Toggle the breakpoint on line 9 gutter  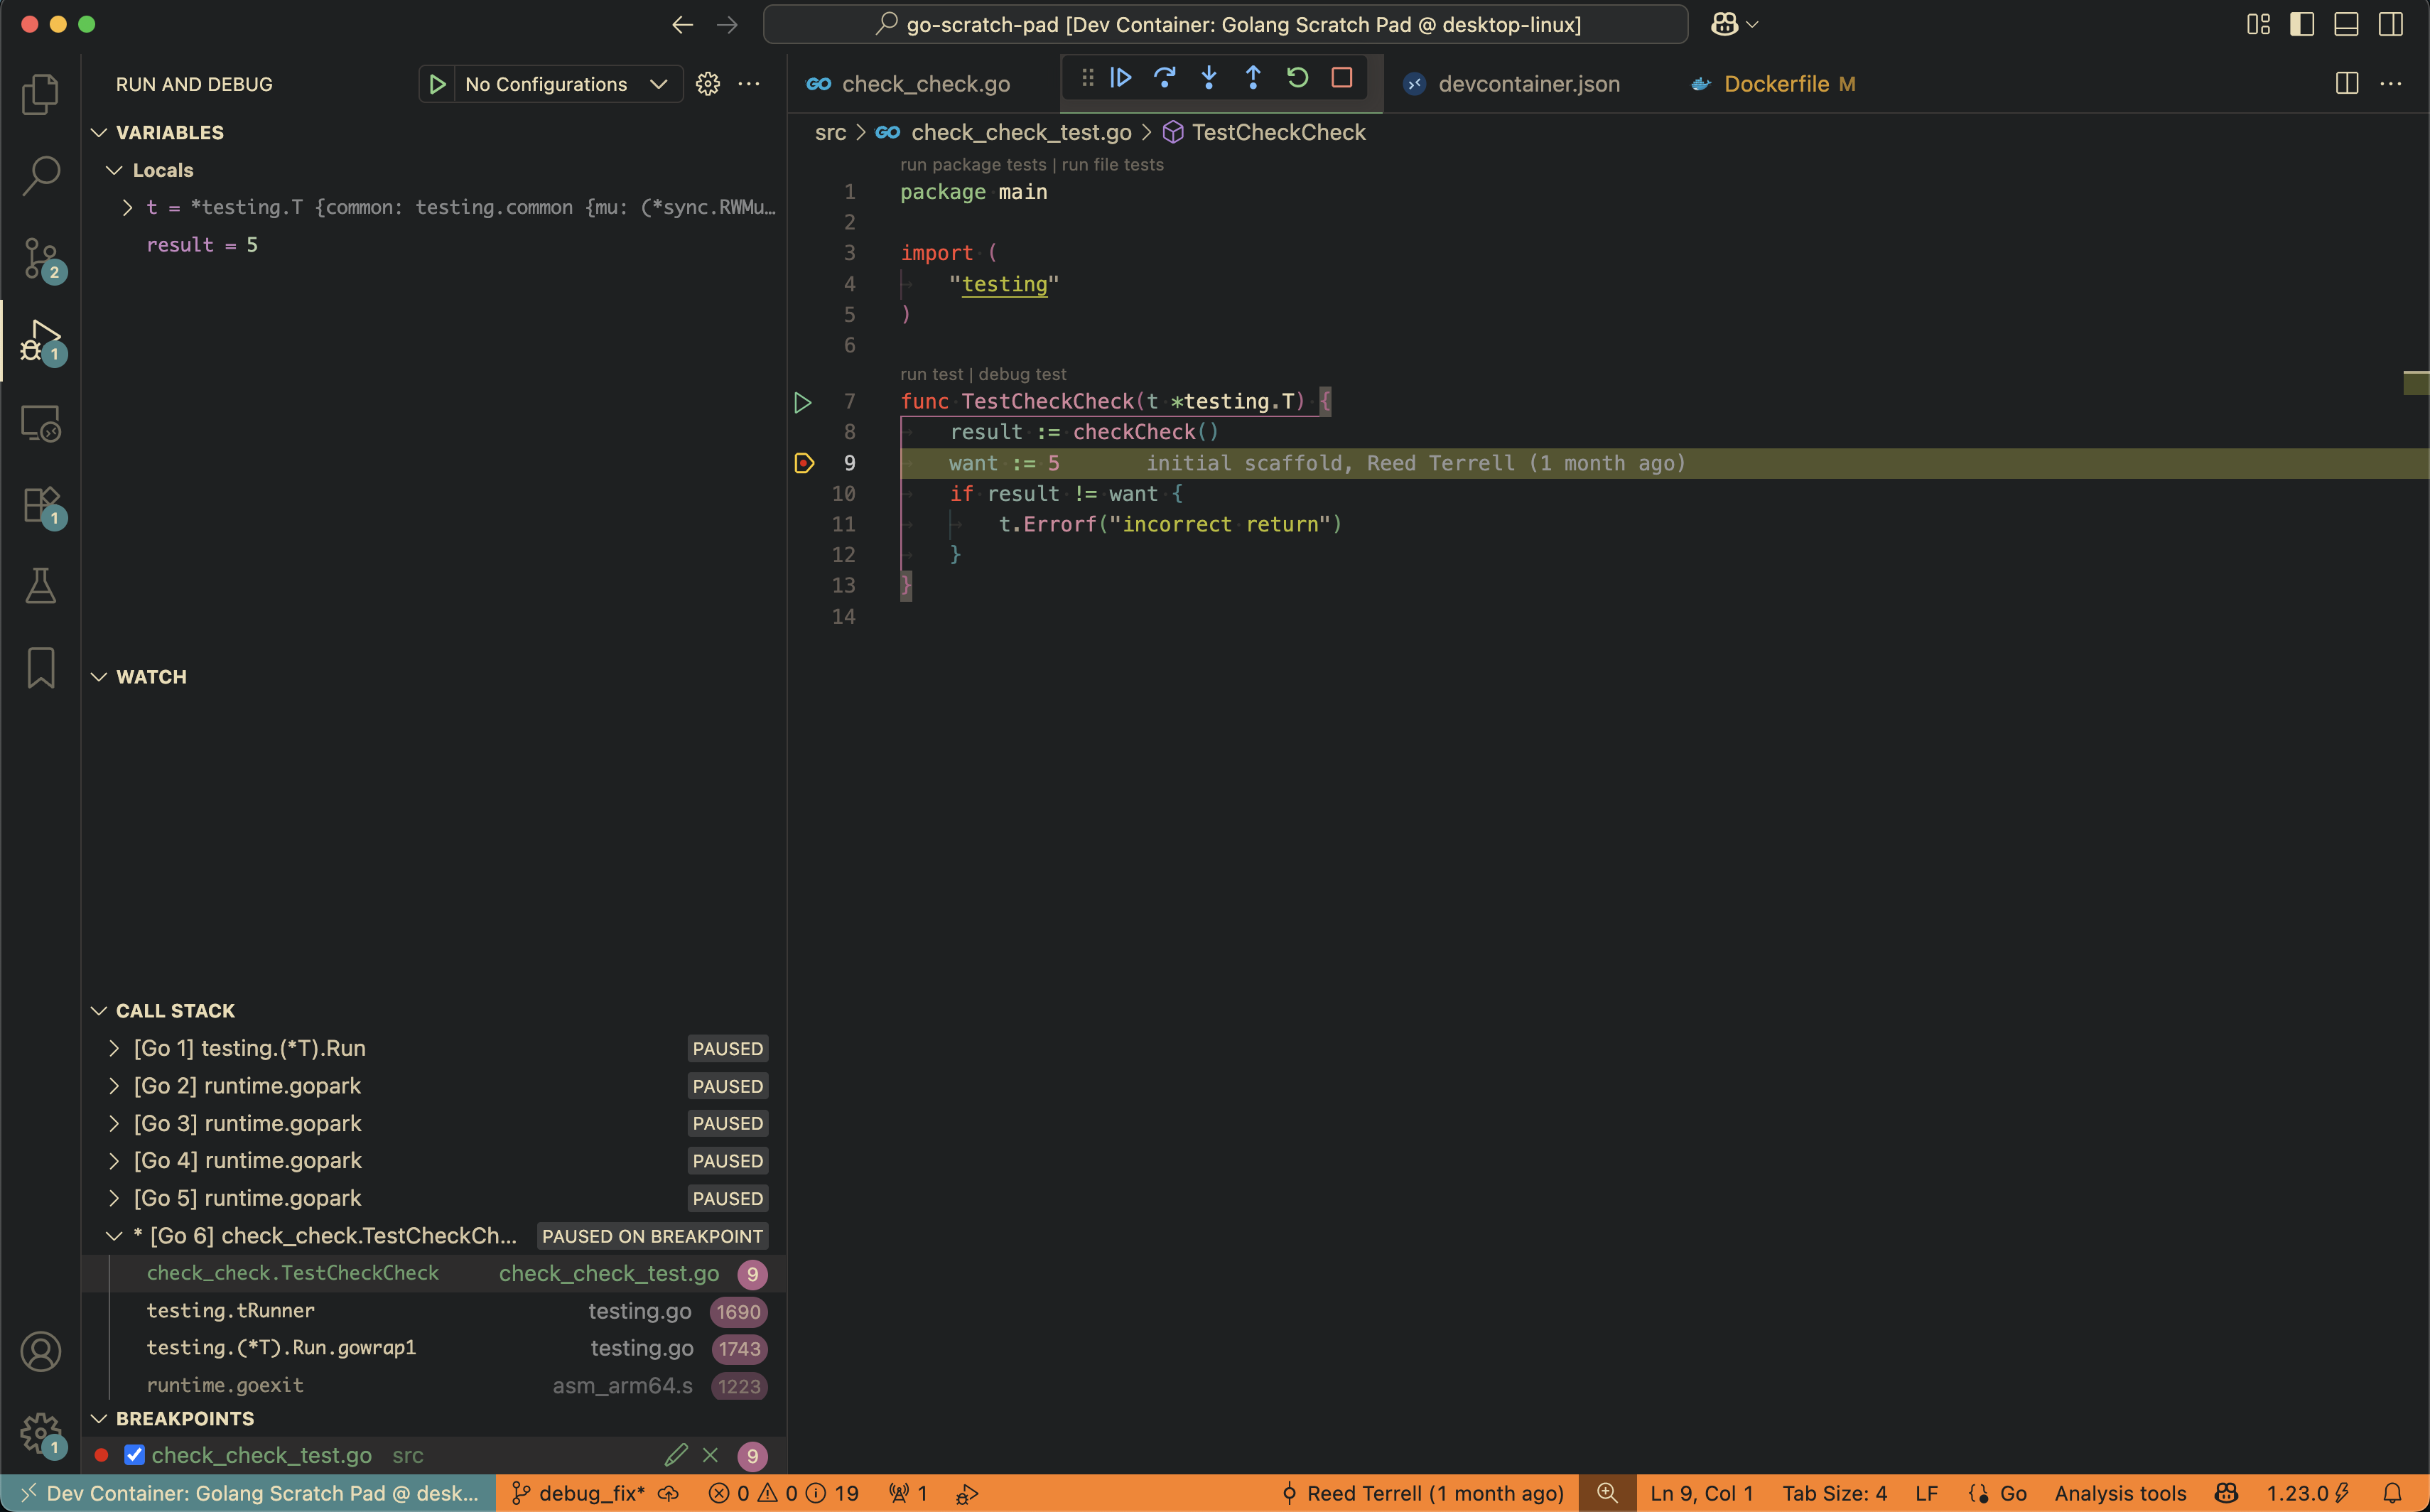(x=804, y=463)
